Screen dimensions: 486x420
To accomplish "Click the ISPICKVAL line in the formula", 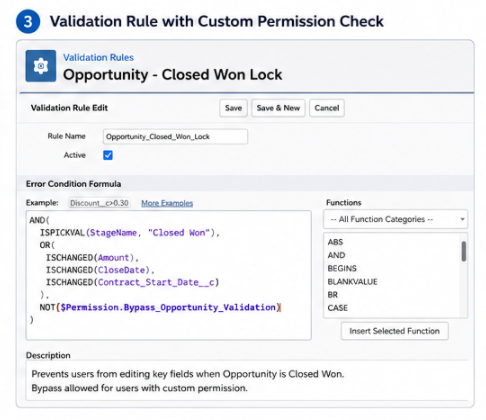I will point(130,233).
